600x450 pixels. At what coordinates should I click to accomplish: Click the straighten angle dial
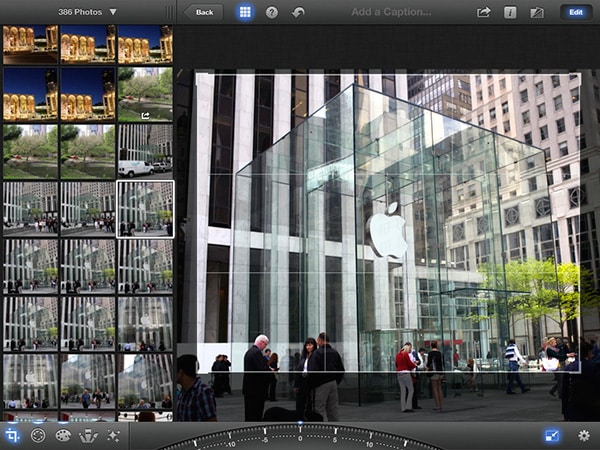coord(300,438)
